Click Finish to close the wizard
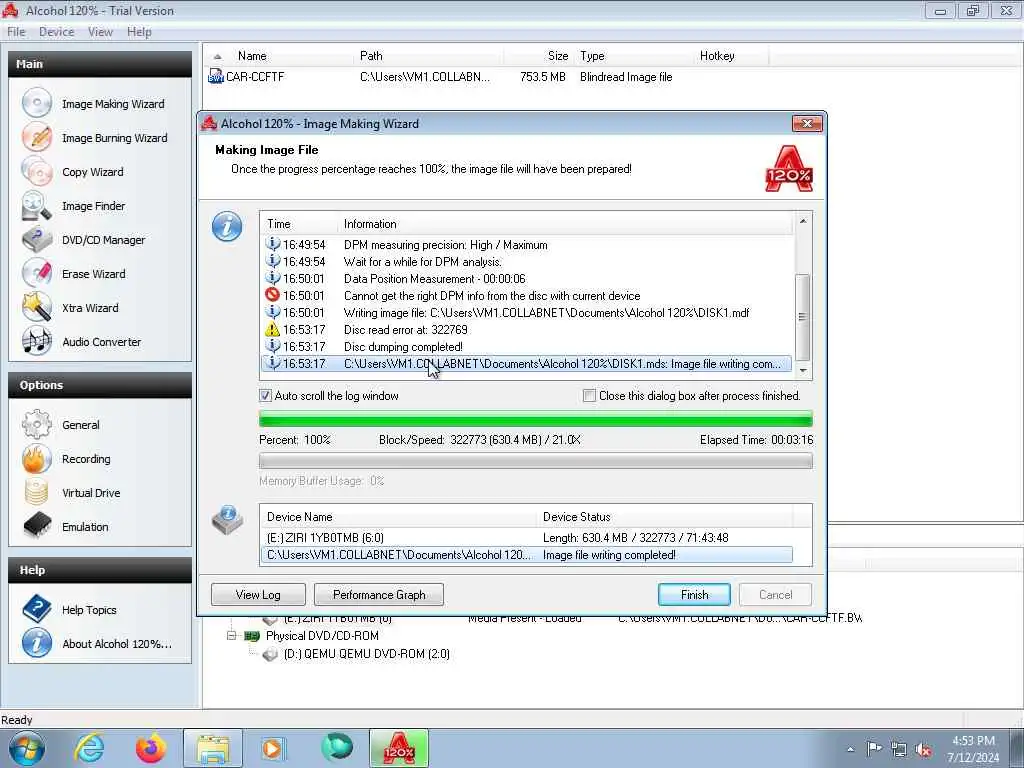The image size is (1024, 768). 694,594
